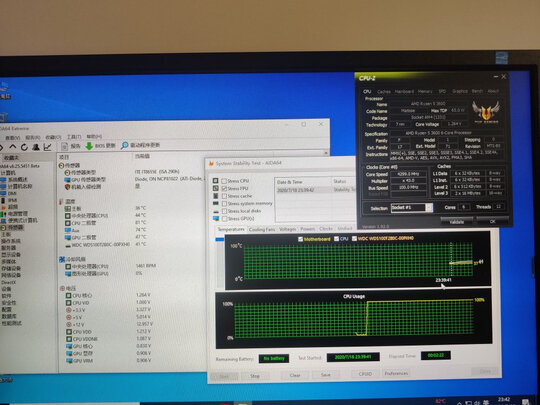Open the Graphics tab in CPU-Z
Viewport: 540px width, 405px height.
click(x=460, y=91)
